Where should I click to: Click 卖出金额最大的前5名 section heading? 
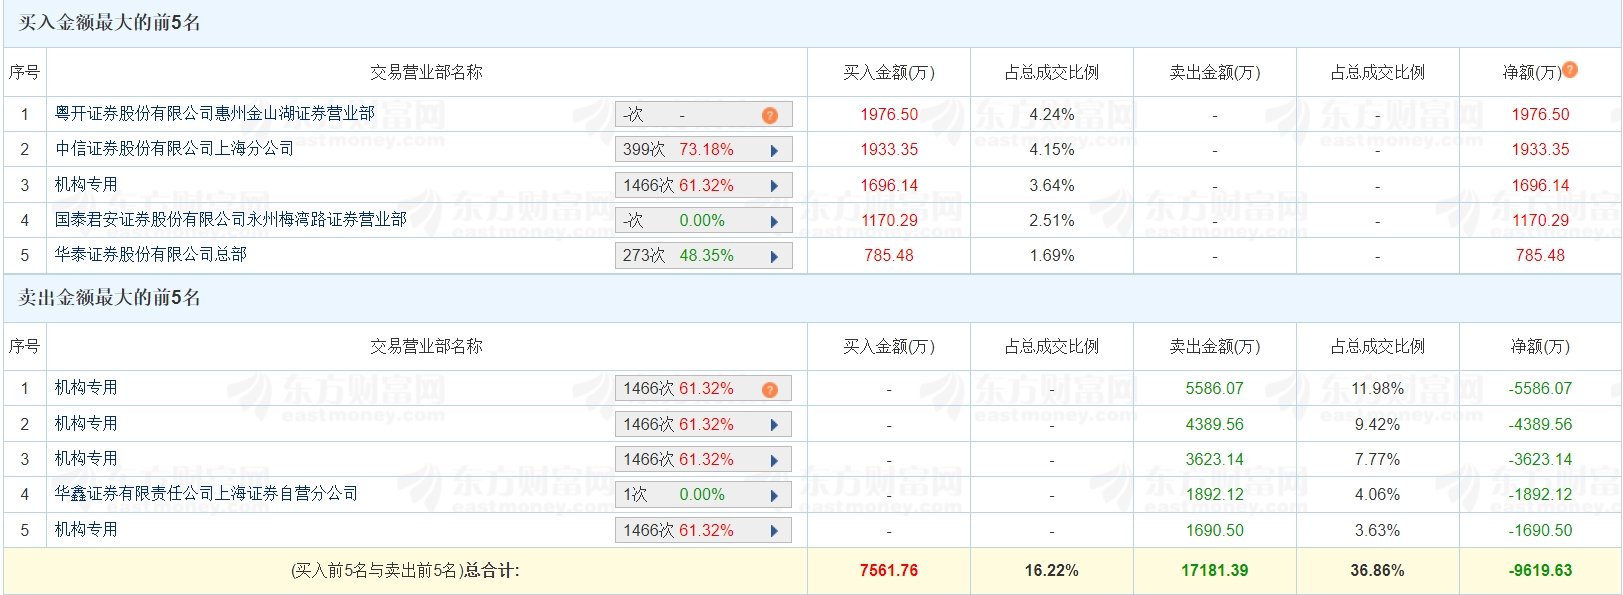click(x=110, y=298)
